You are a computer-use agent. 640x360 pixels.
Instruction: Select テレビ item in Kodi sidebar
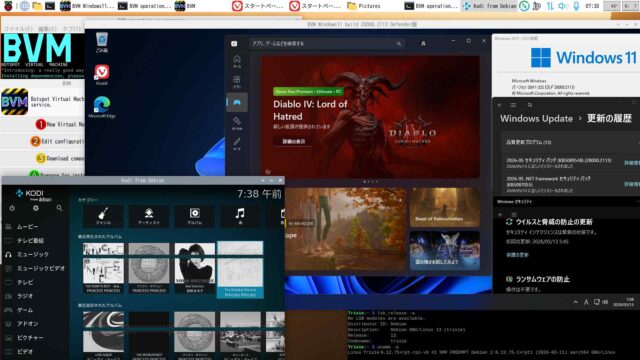25,282
